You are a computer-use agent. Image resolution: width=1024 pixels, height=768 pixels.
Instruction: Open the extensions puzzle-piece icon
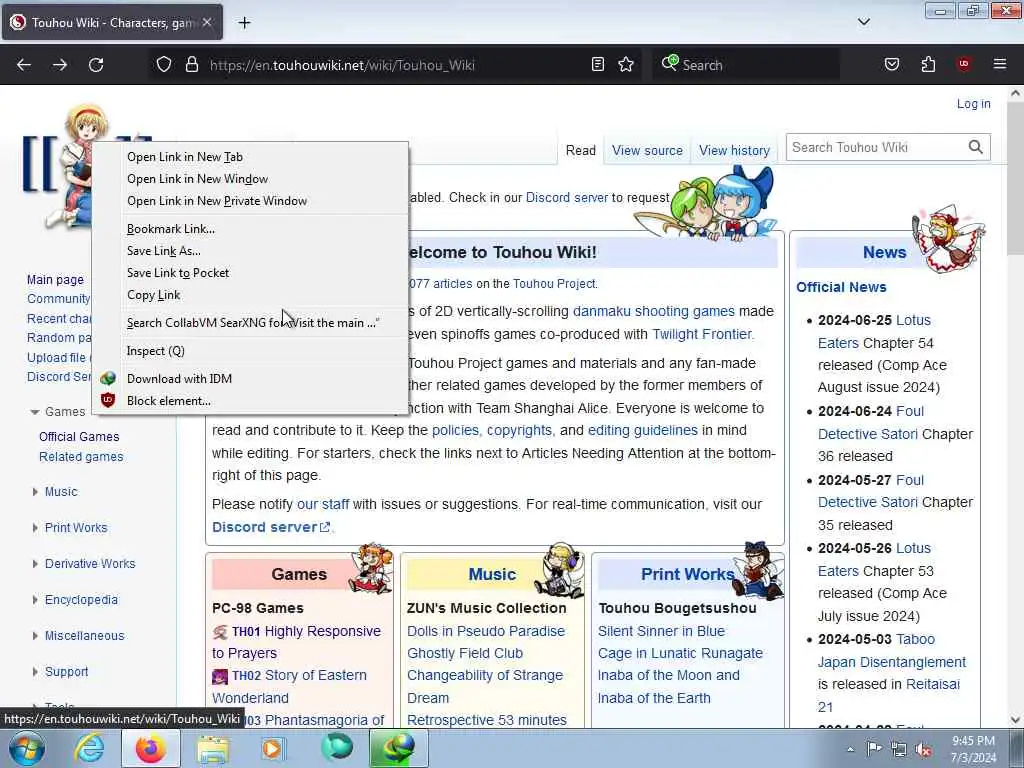928,65
